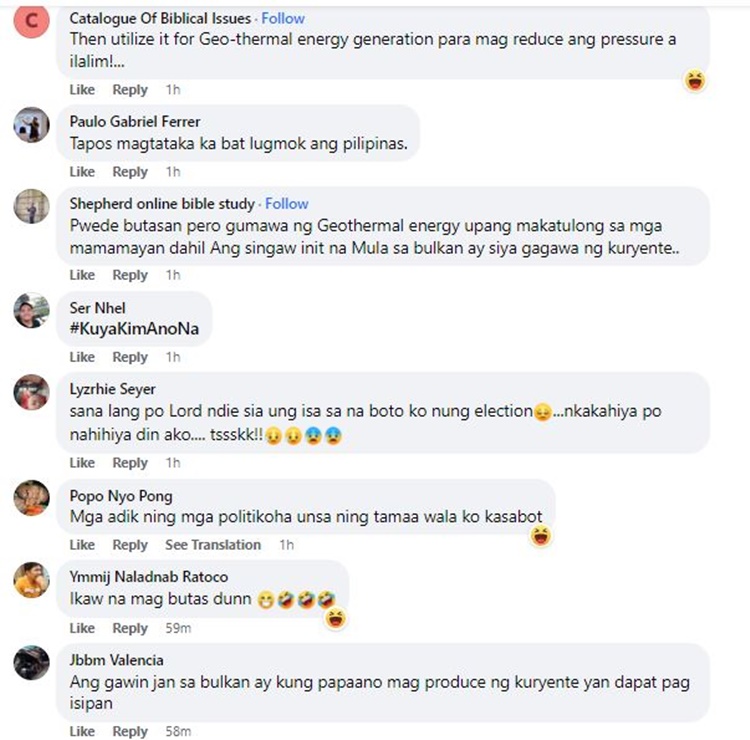View haha reaction on Ymmij's comment

(336, 618)
